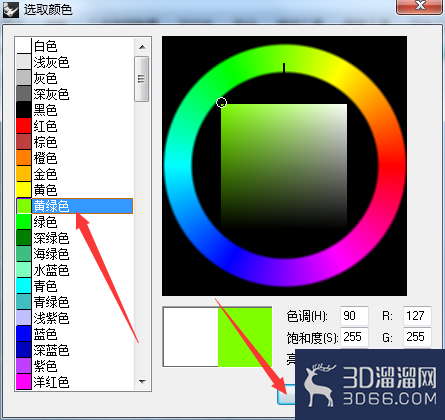Select 金色 in the color list
This screenshot has width=445, height=420.
point(75,174)
